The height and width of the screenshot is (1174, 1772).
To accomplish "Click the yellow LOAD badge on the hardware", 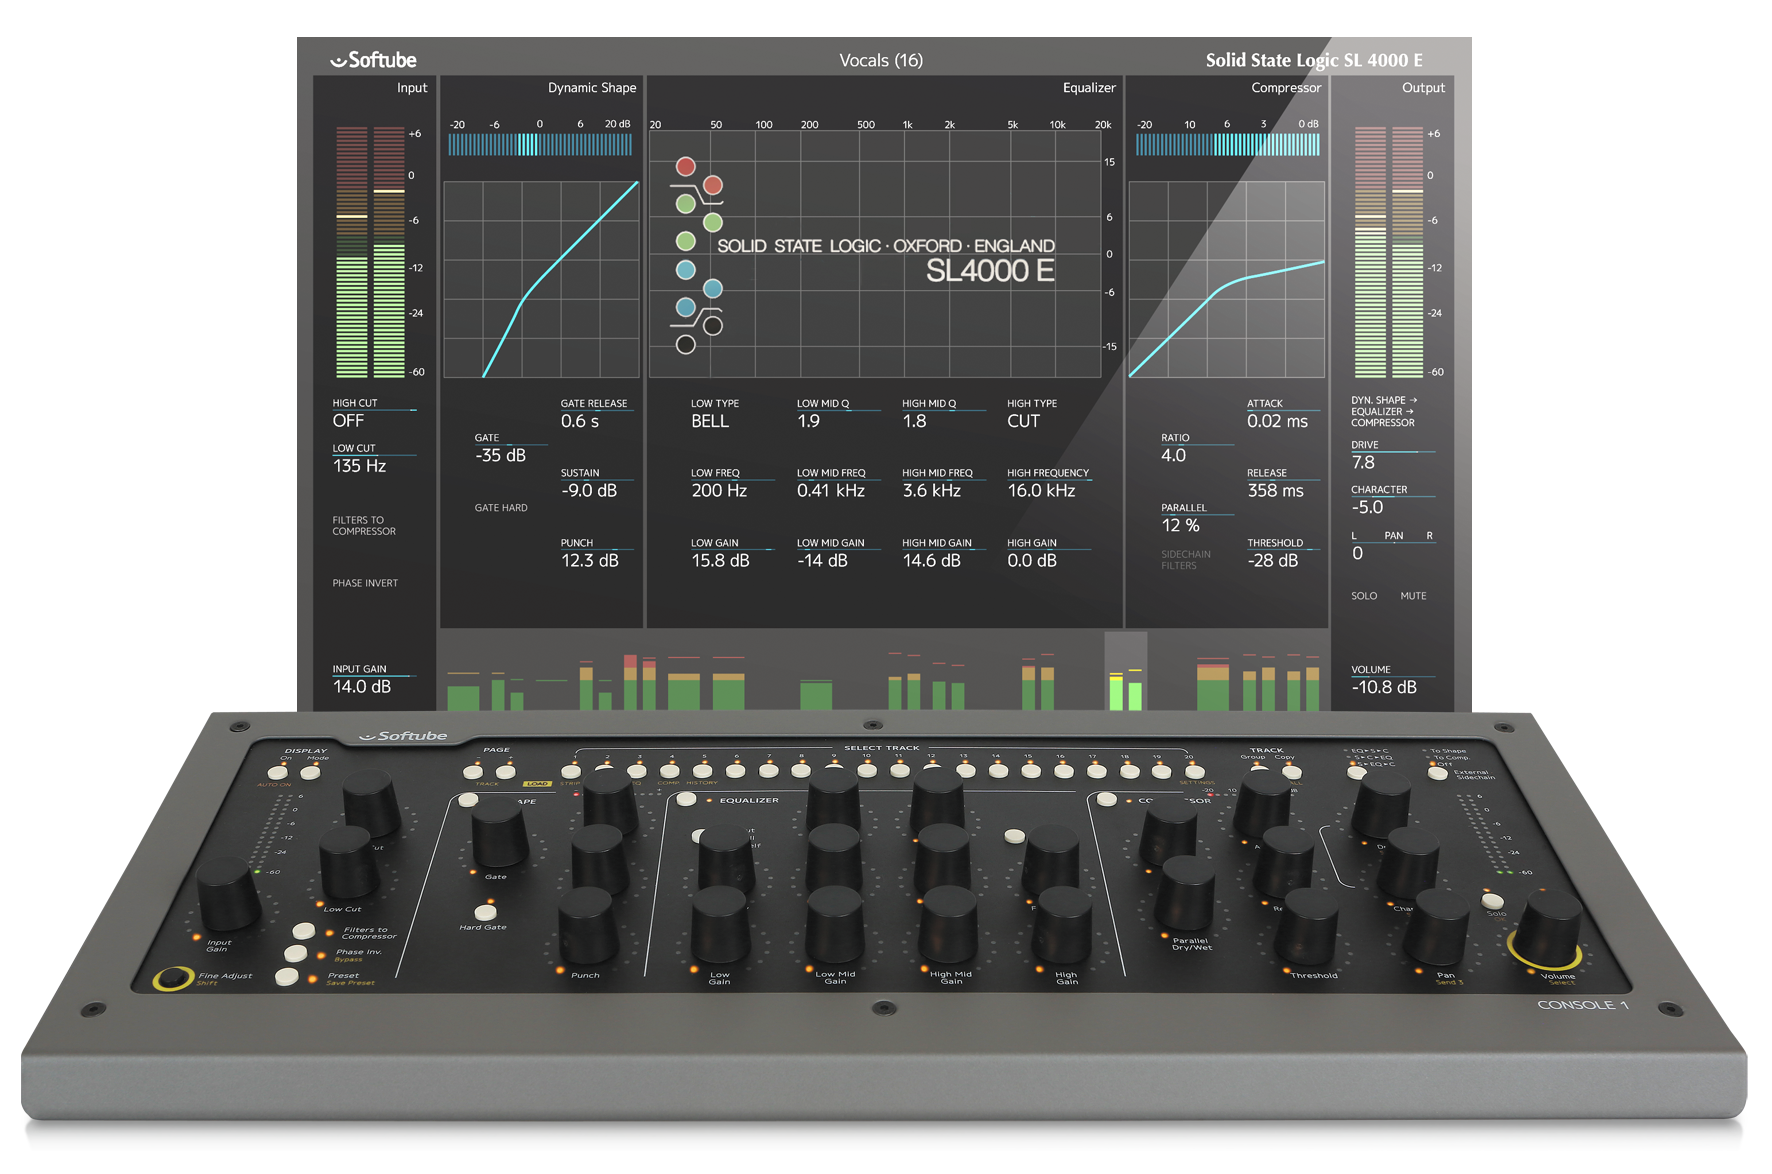I will tap(537, 783).
